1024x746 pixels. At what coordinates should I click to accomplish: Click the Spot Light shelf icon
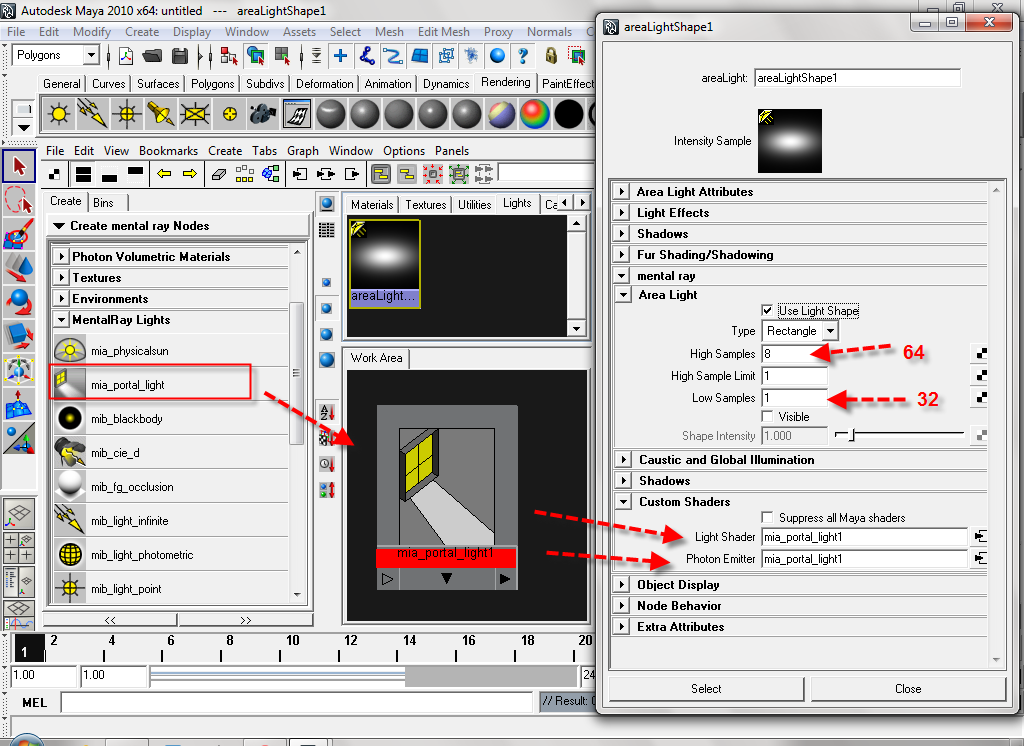point(161,114)
